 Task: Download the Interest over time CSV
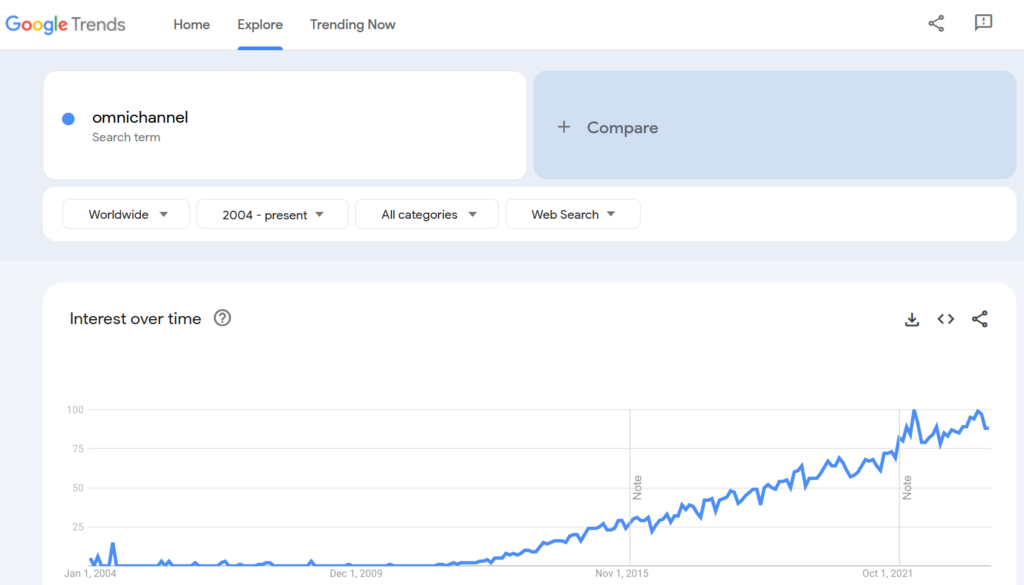tap(912, 319)
